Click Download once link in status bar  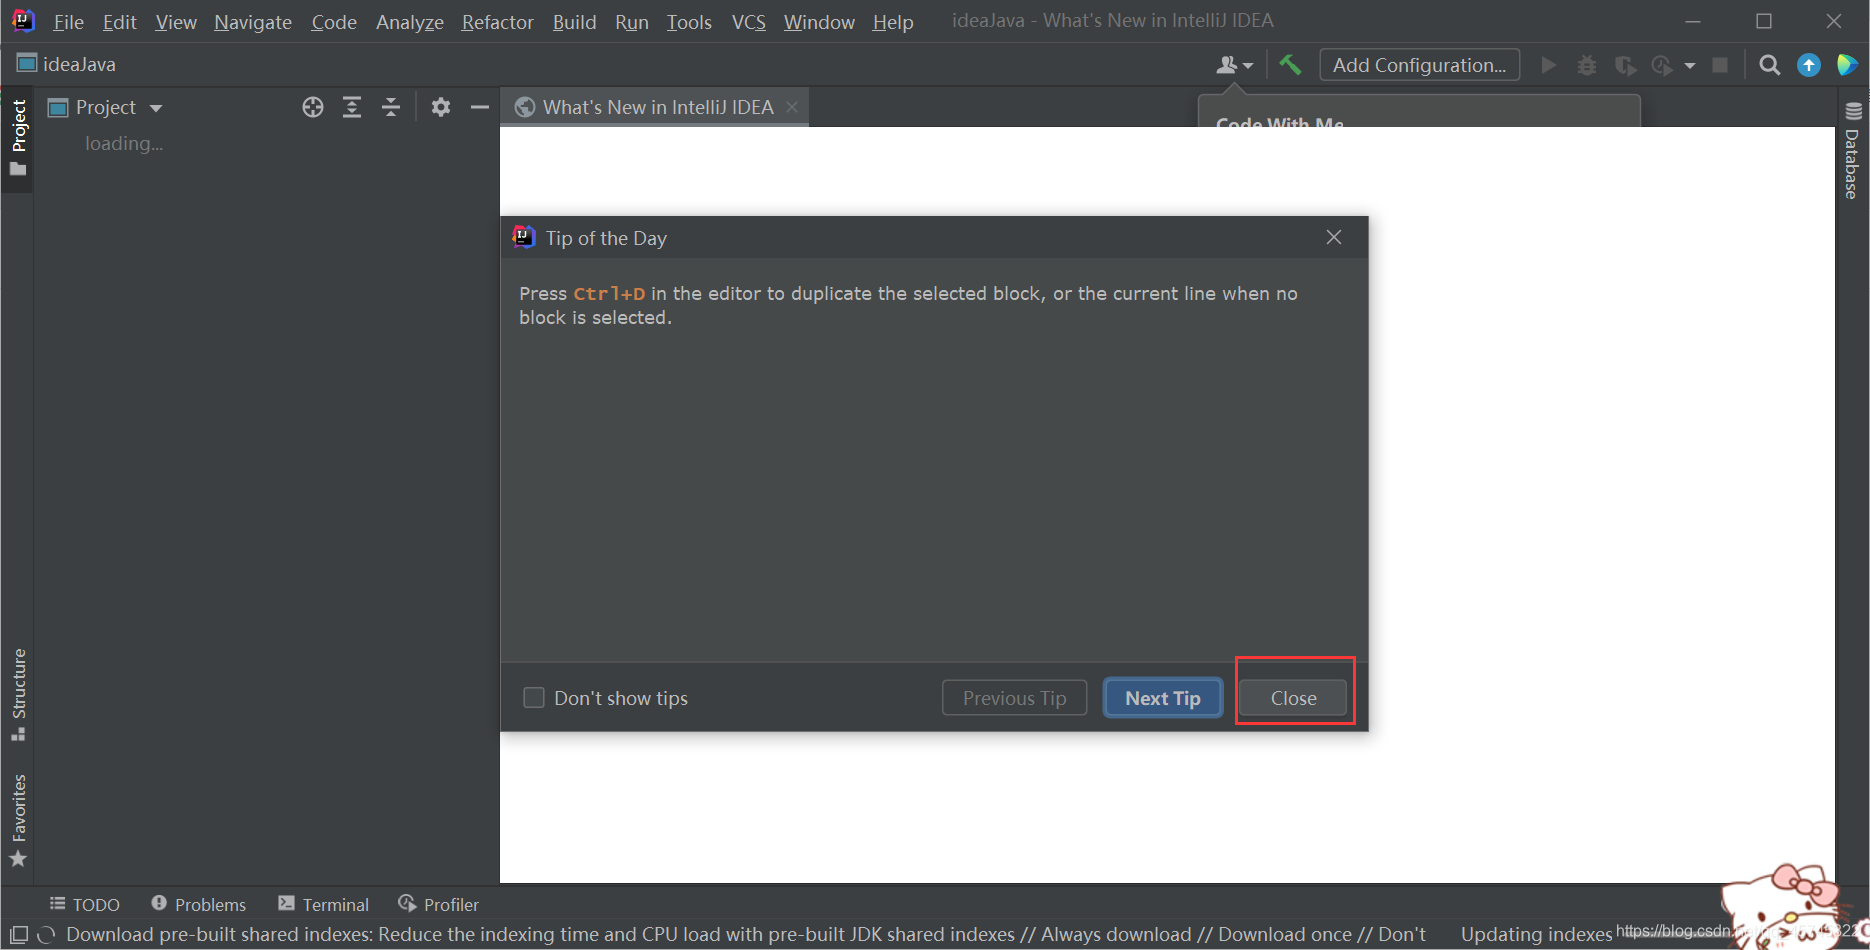click(1285, 934)
